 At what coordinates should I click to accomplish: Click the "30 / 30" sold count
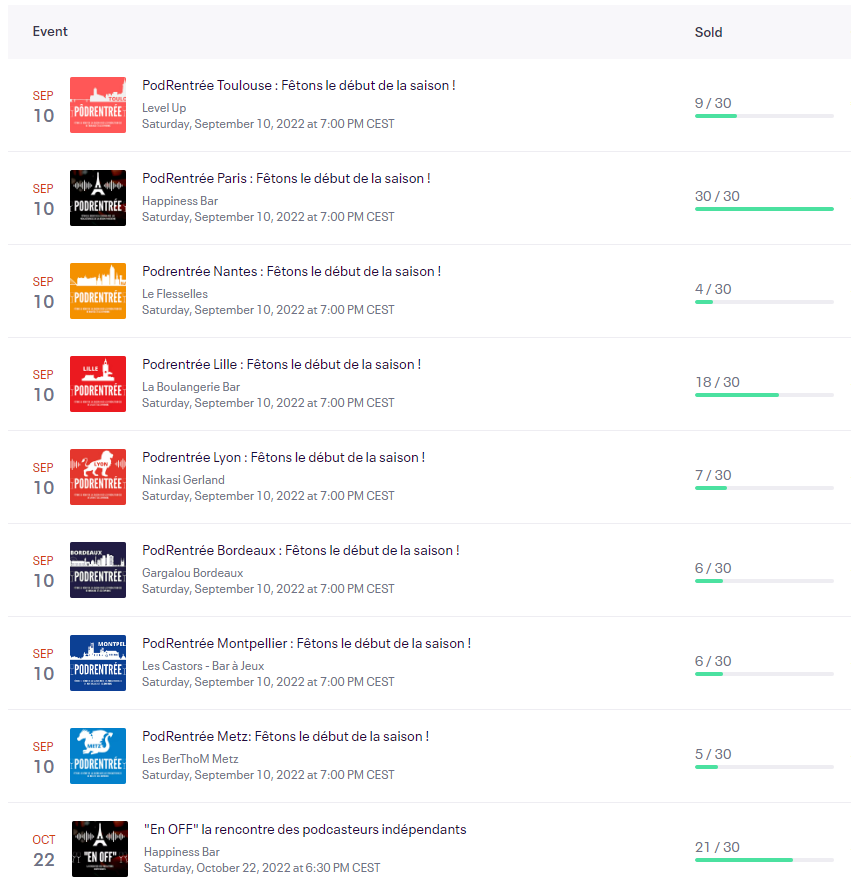click(x=717, y=196)
